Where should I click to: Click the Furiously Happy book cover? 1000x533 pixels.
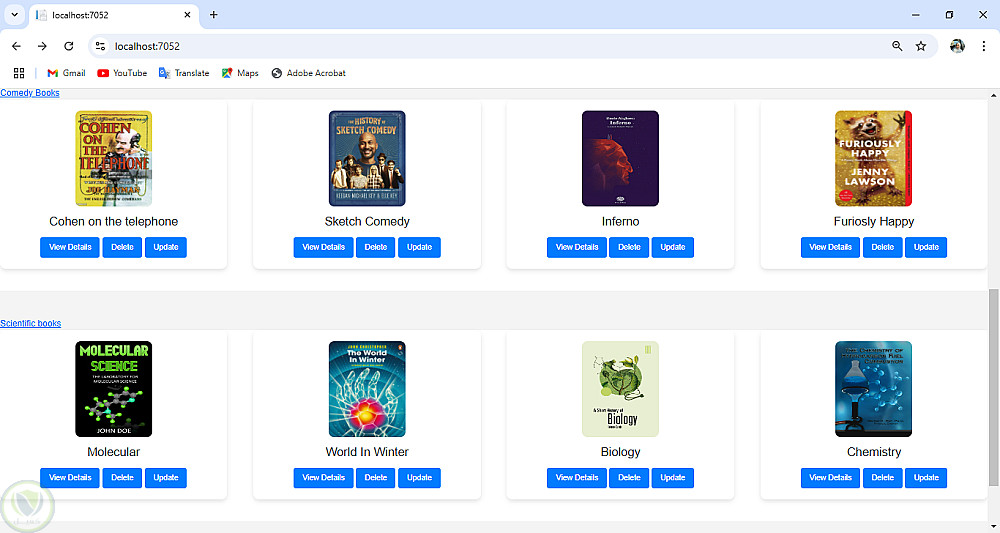tap(874, 159)
